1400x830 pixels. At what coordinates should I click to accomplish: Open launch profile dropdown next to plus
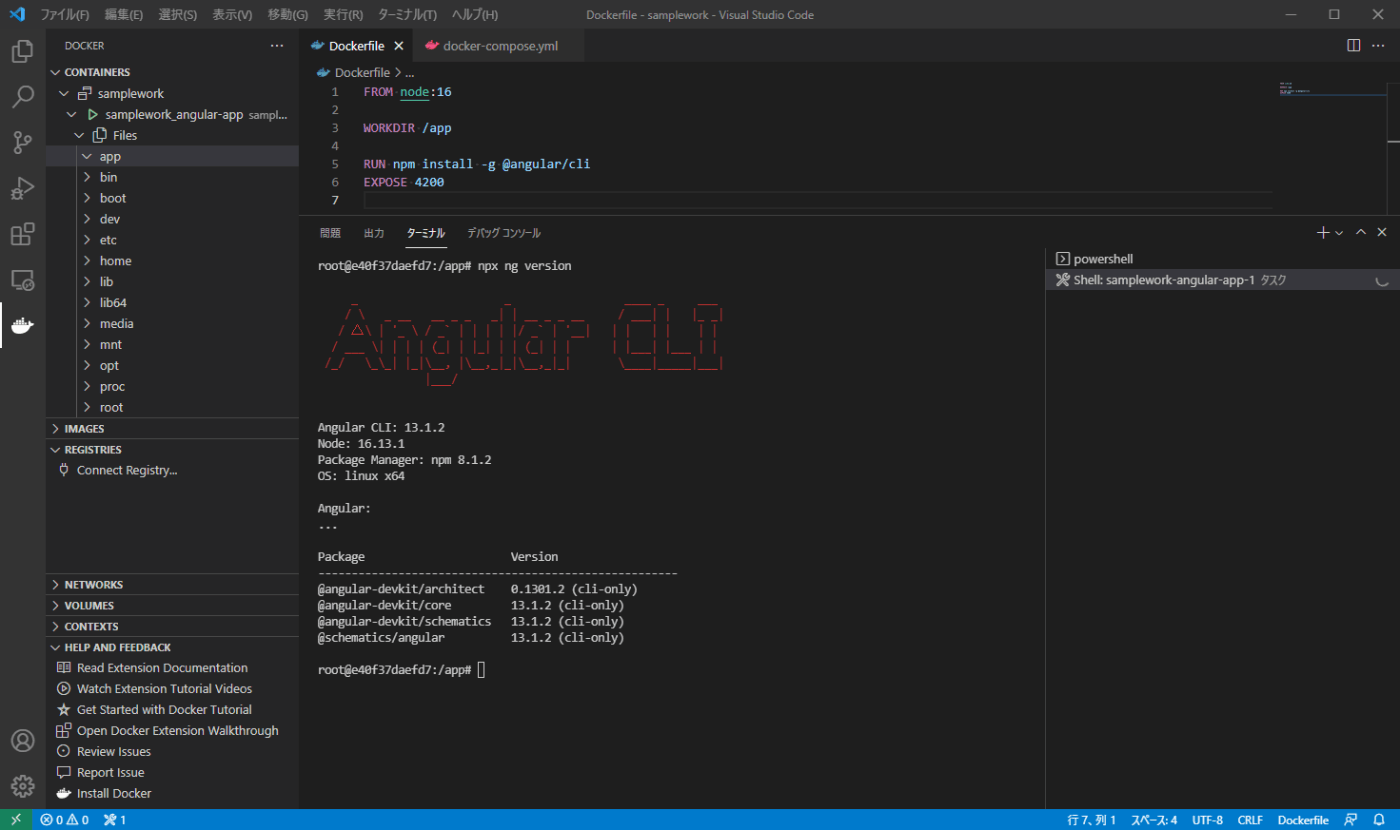(1339, 232)
